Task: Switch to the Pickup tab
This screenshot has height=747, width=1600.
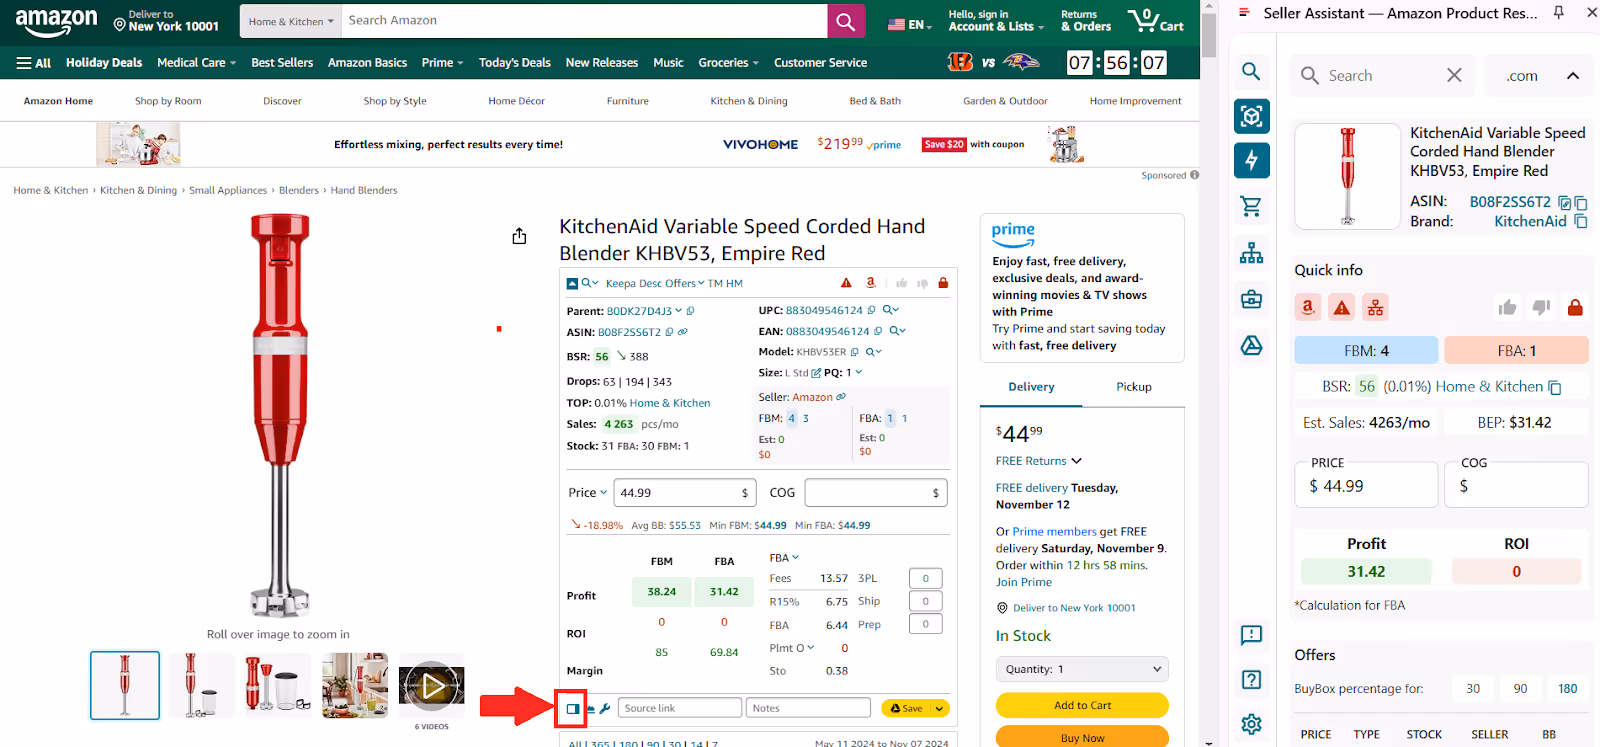Action: point(1133,387)
